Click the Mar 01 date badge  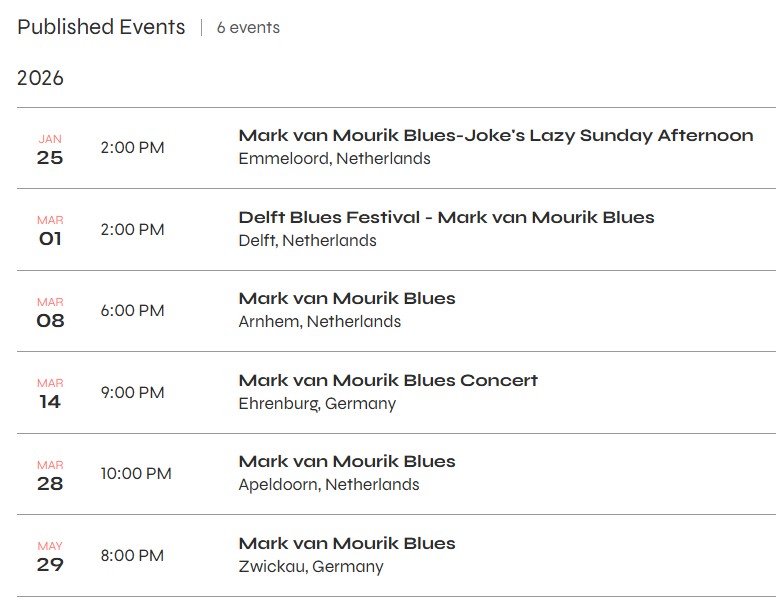point(50,230)
